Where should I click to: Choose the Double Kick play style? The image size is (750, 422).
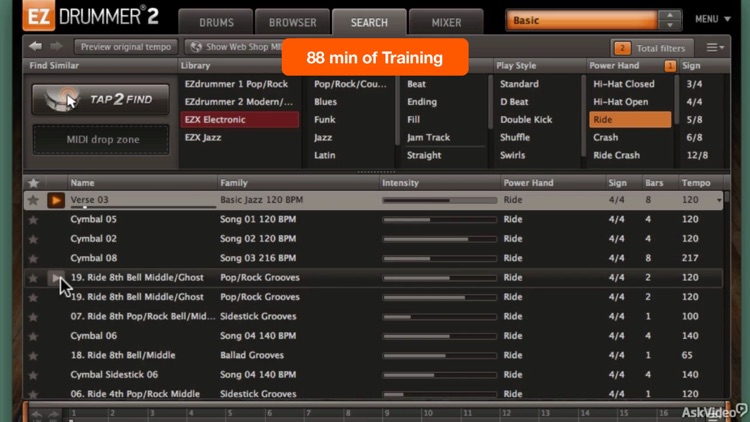[526, 120]
